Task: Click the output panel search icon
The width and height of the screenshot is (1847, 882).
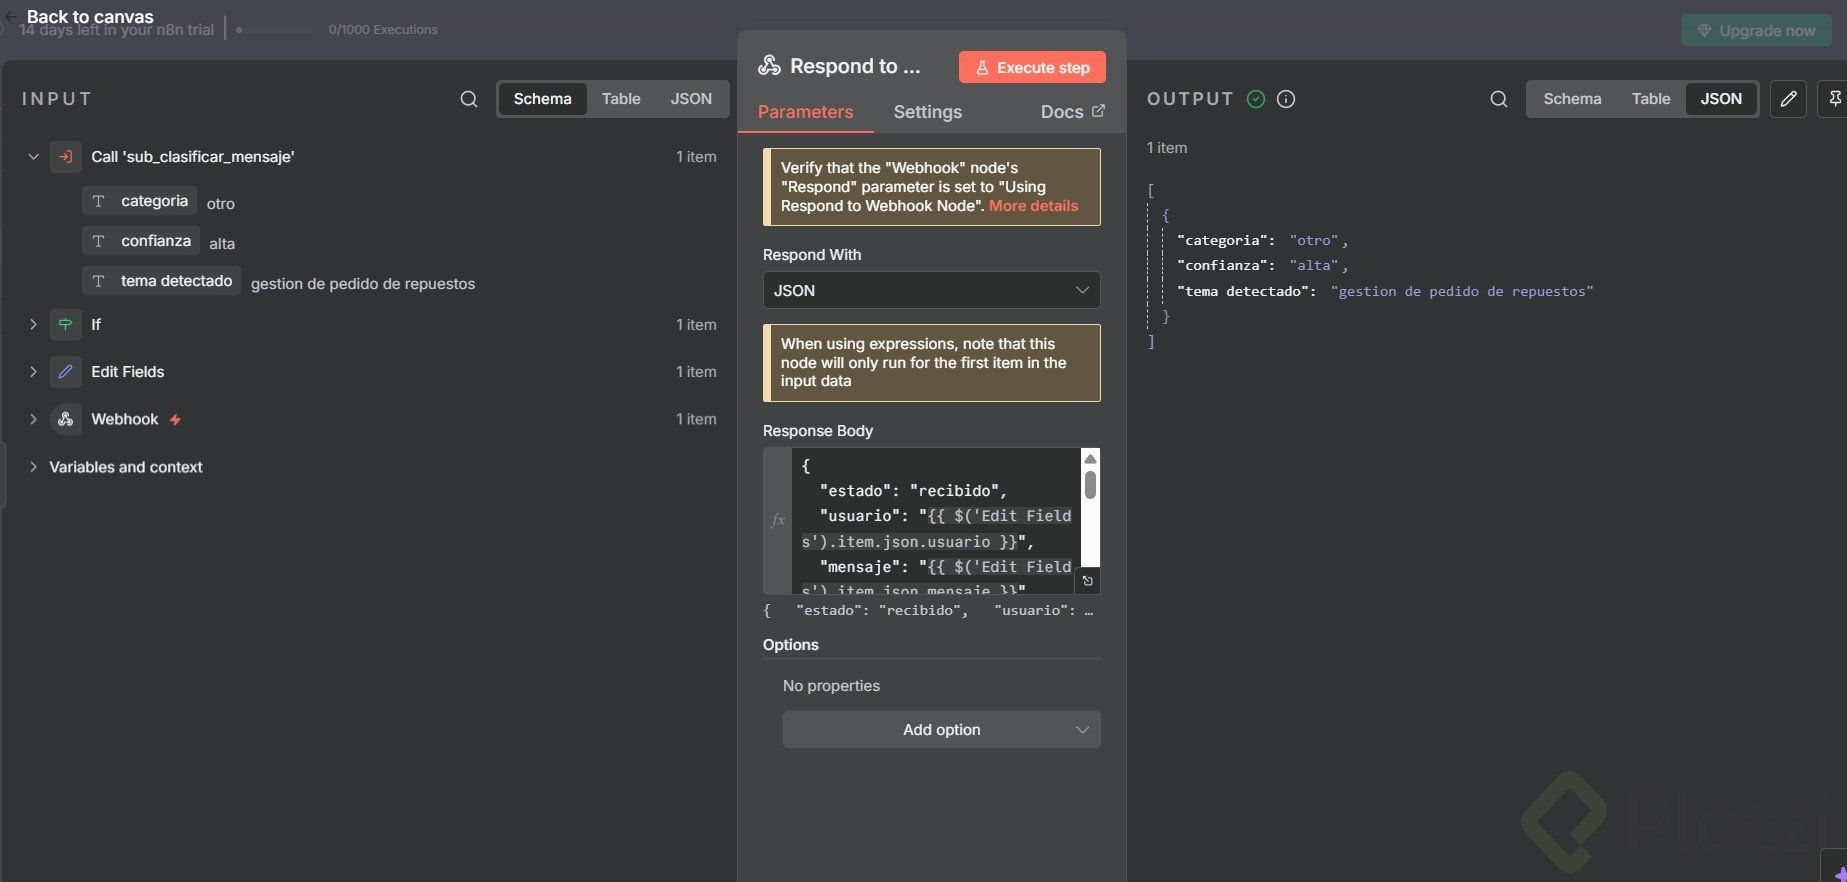Action: tap(1498, 99)
